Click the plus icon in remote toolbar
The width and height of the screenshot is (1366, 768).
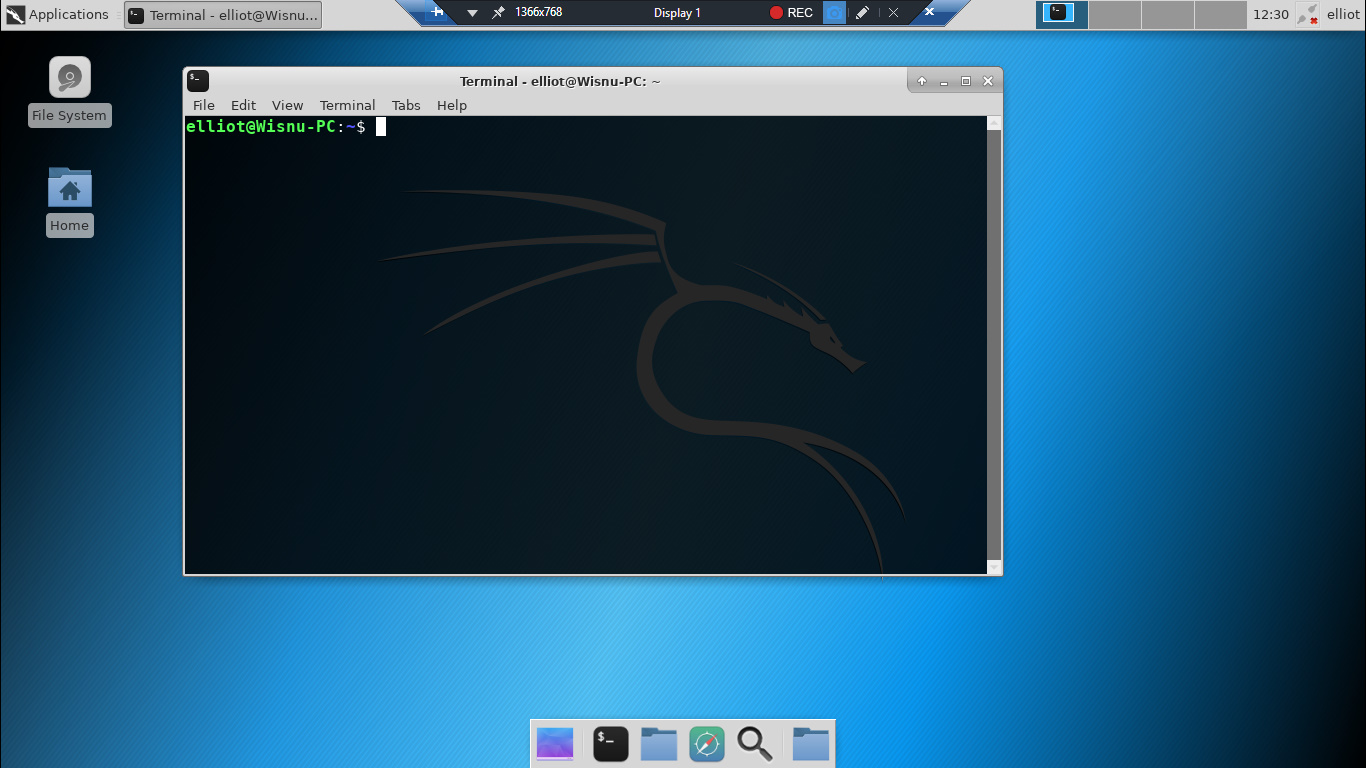[x=437, y=12]
